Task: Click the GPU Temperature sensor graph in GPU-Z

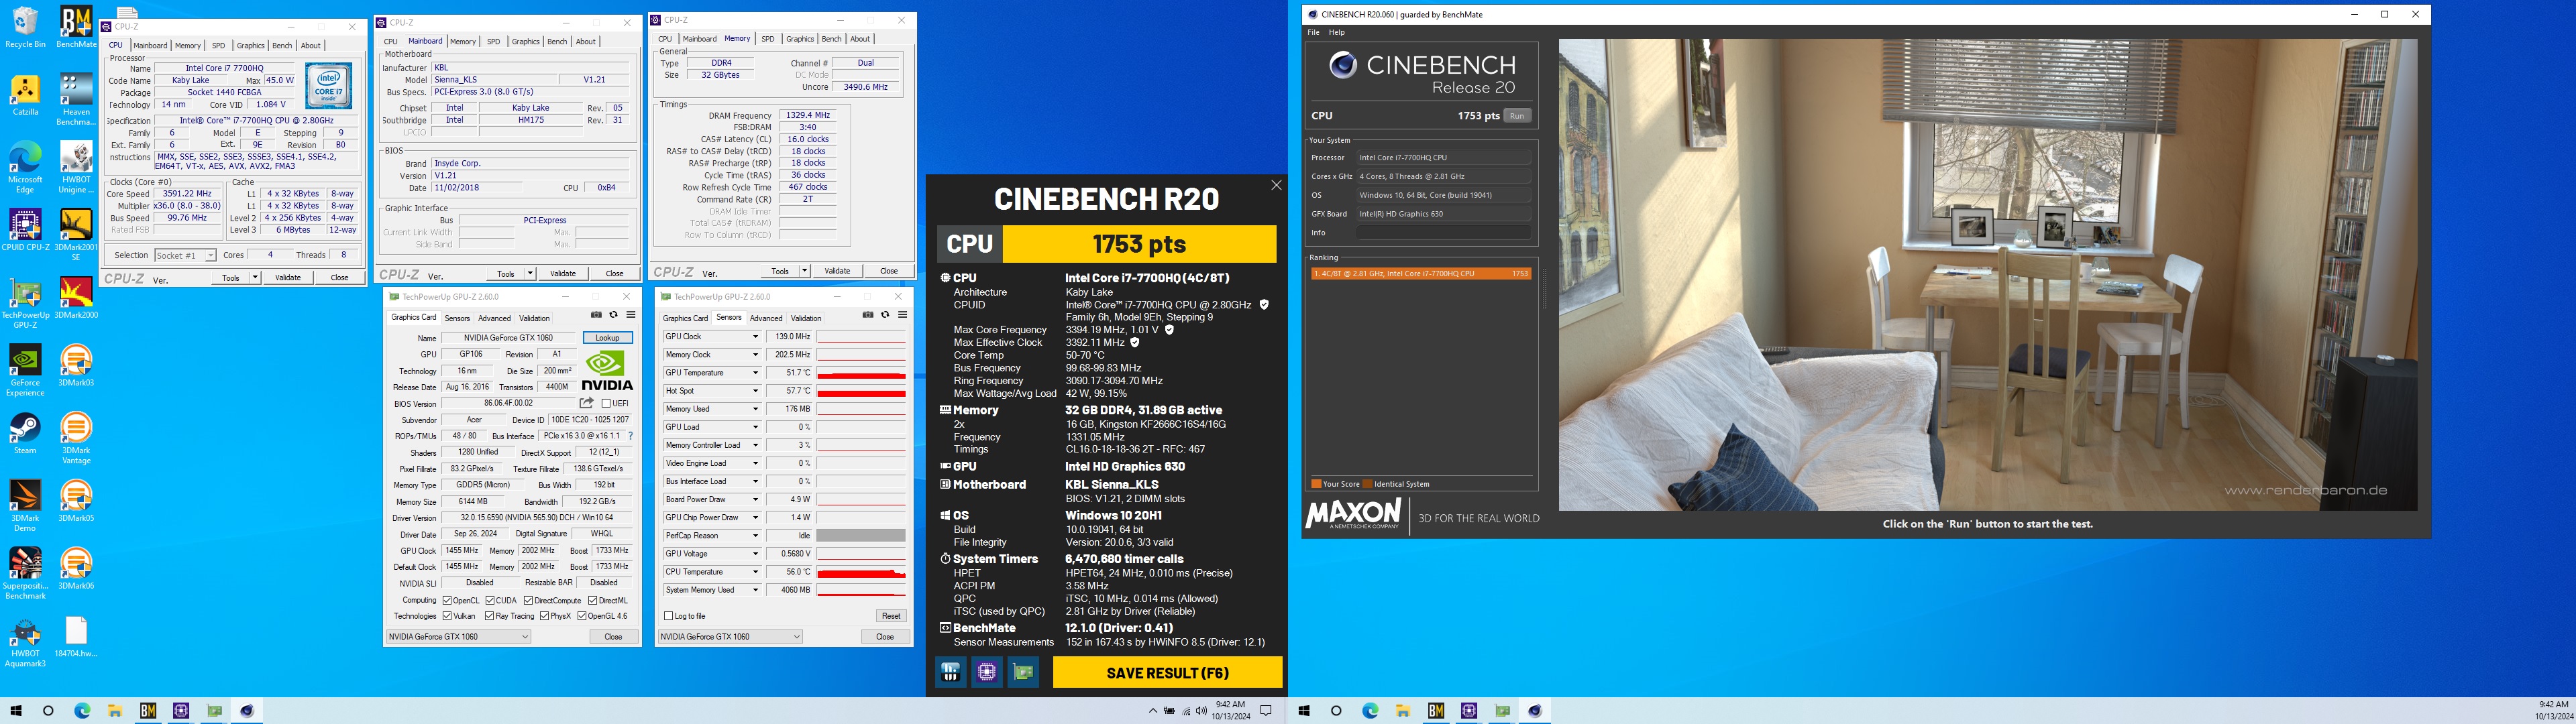Action: pos(860,373)
